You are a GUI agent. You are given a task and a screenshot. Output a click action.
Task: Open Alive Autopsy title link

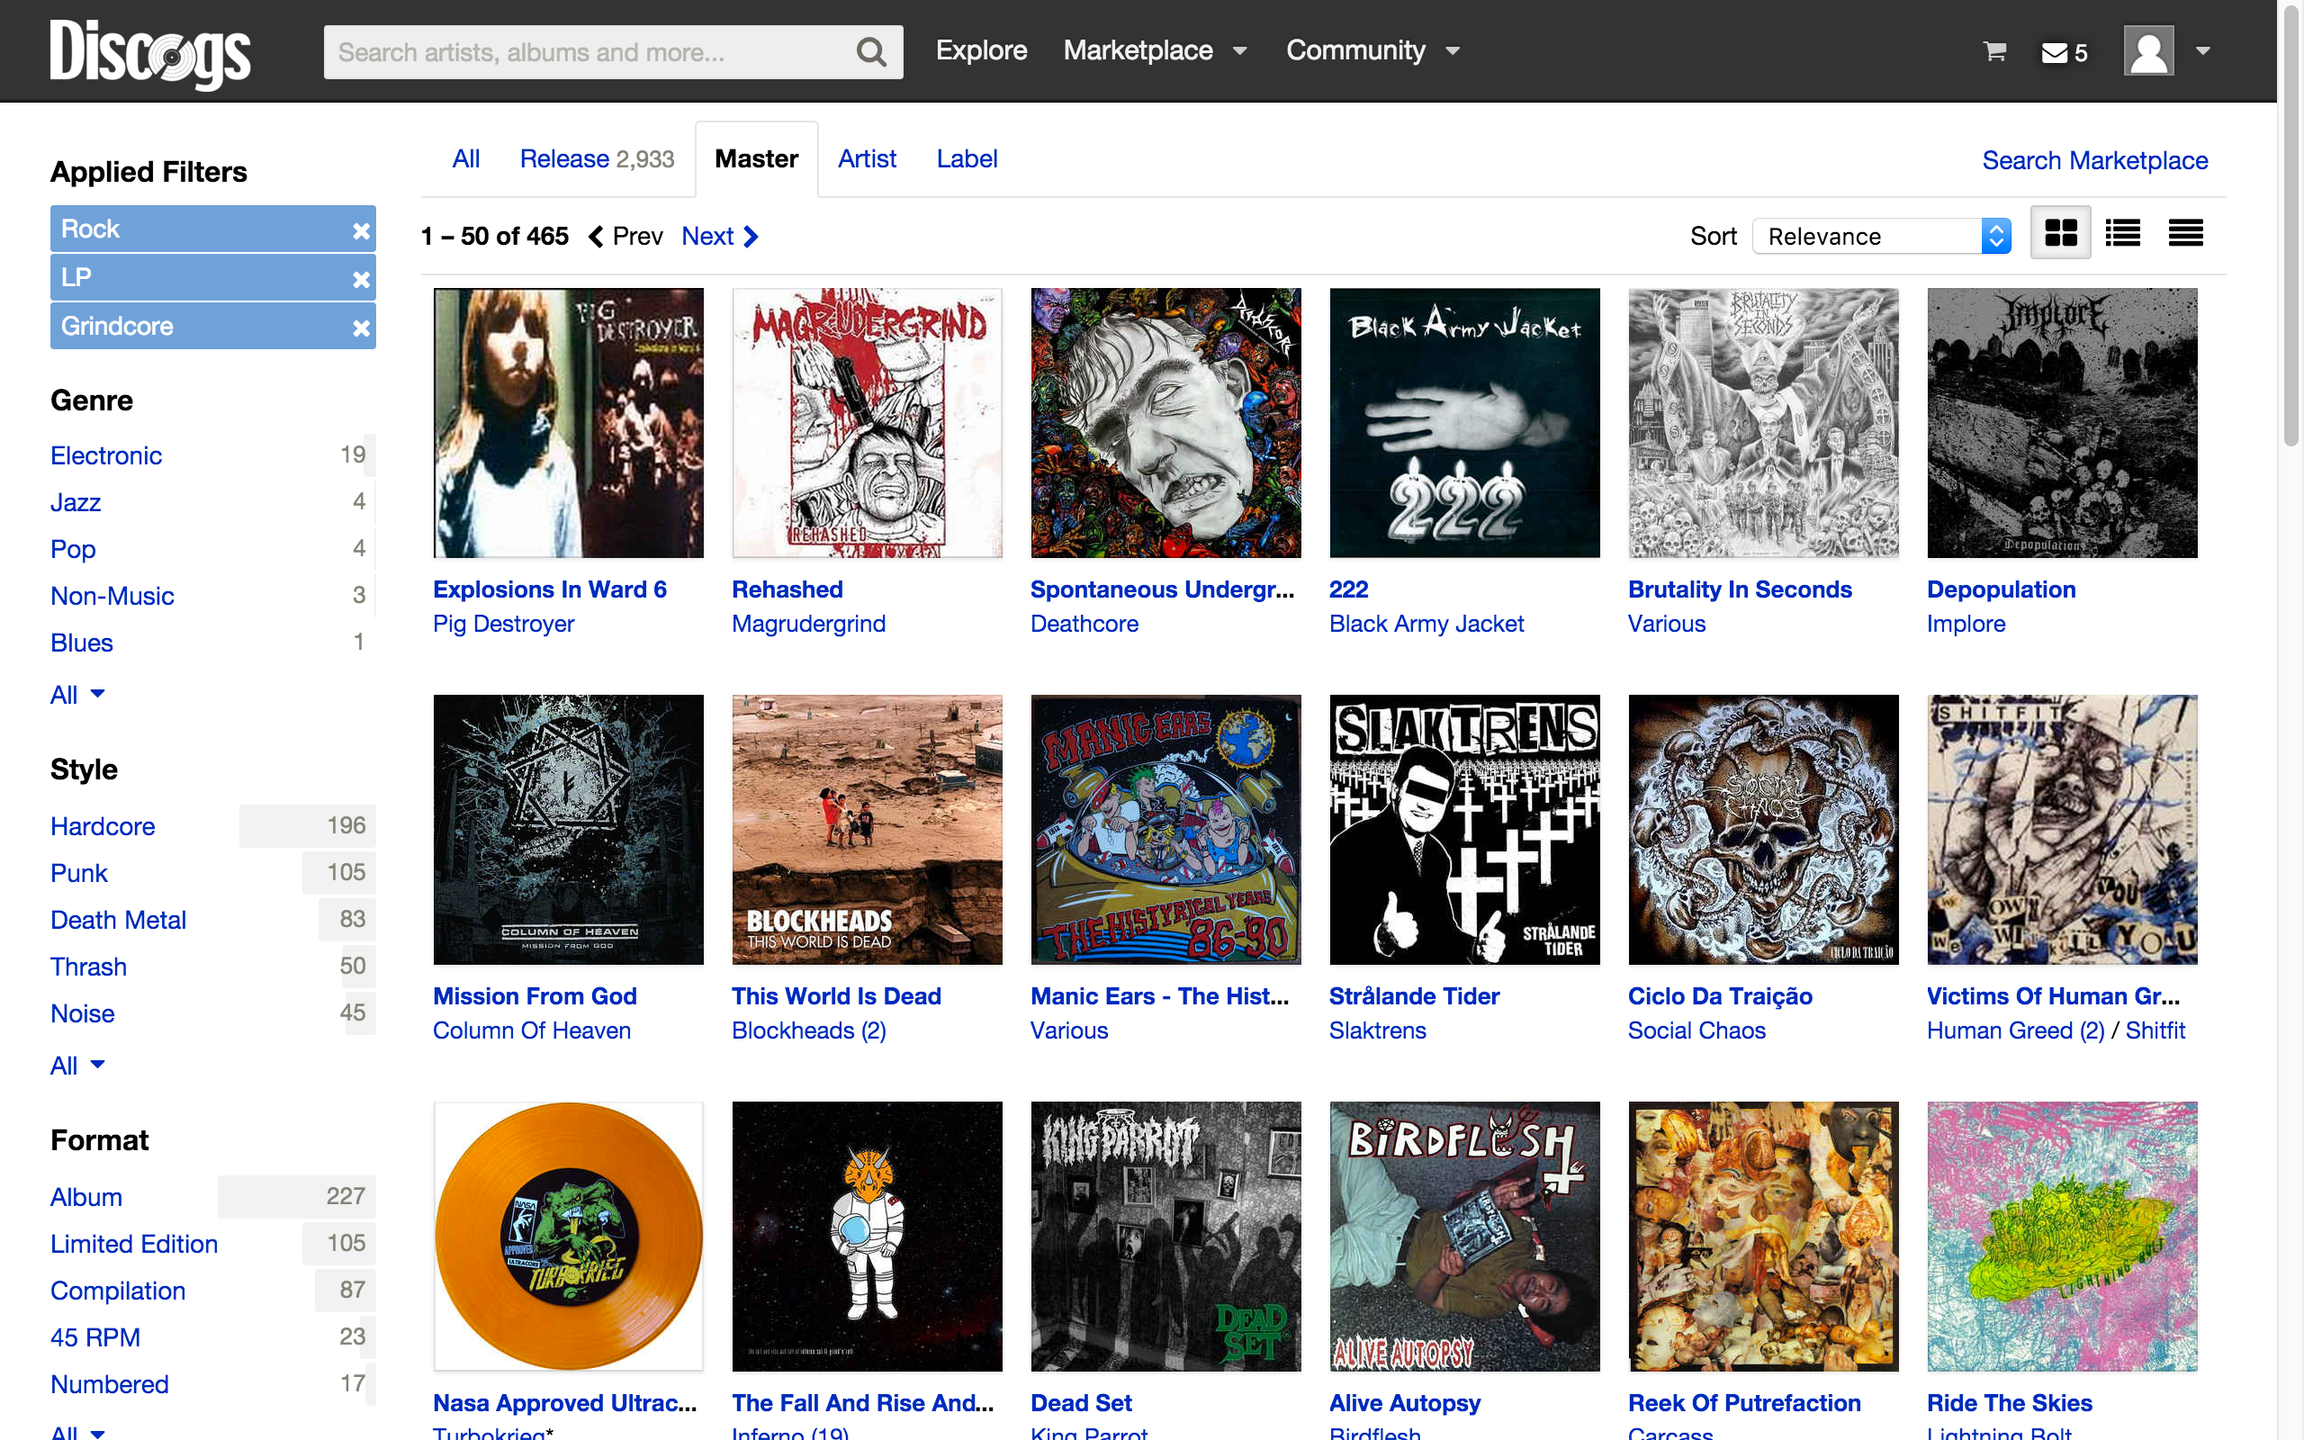(x=1404, y=1404)
